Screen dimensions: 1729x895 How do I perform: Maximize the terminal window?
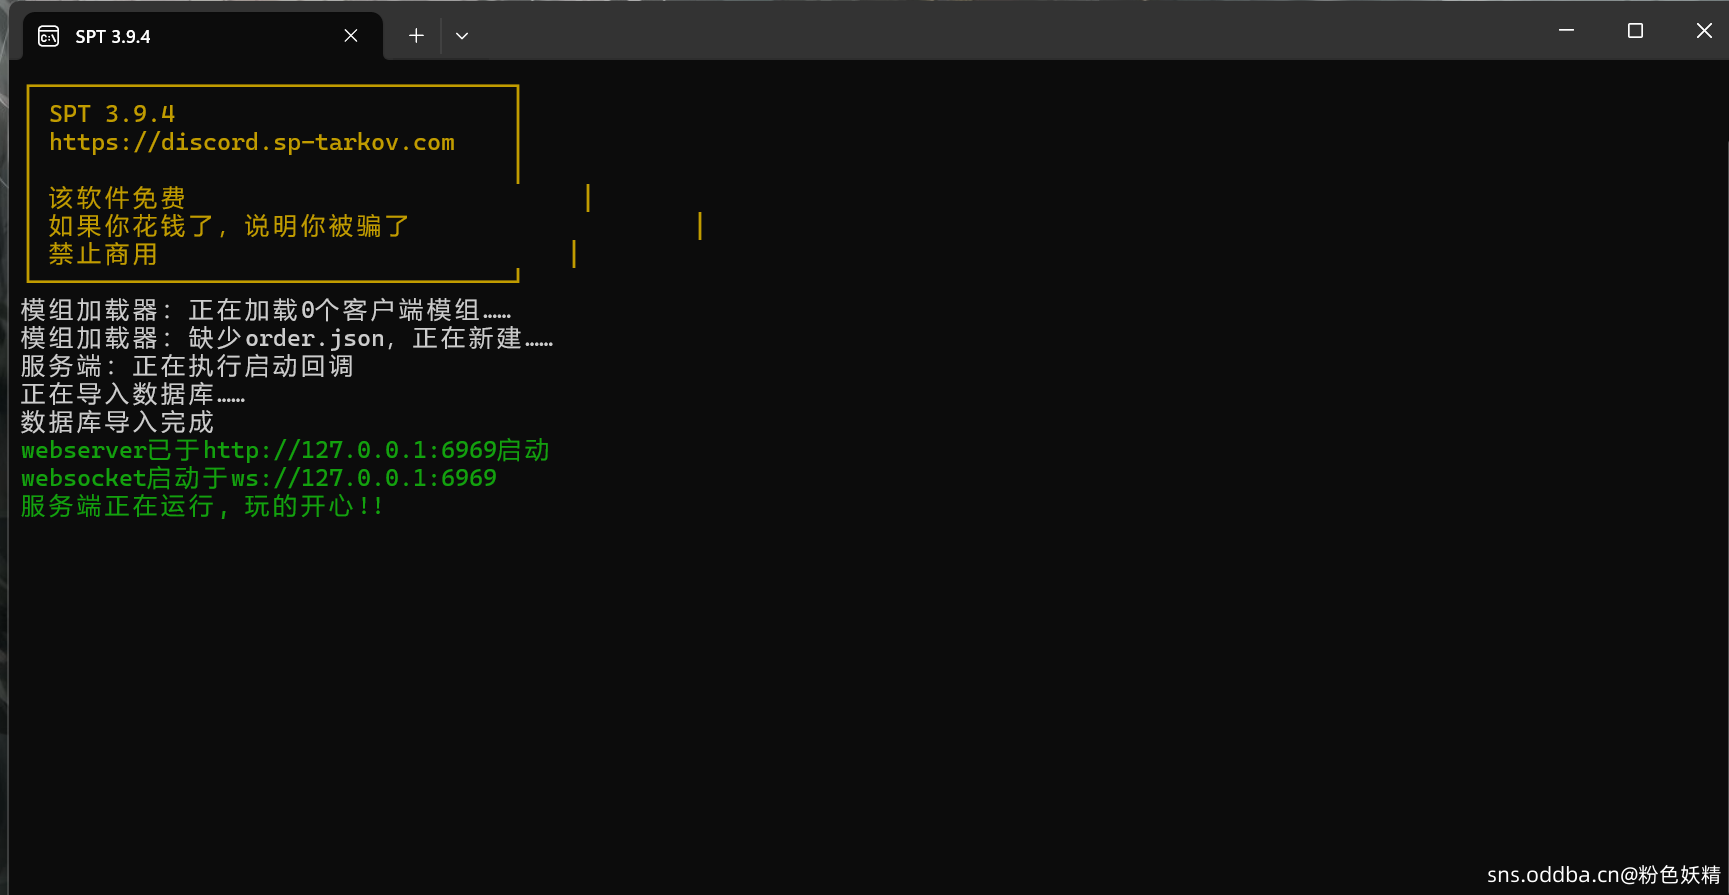coord(1635,31)
